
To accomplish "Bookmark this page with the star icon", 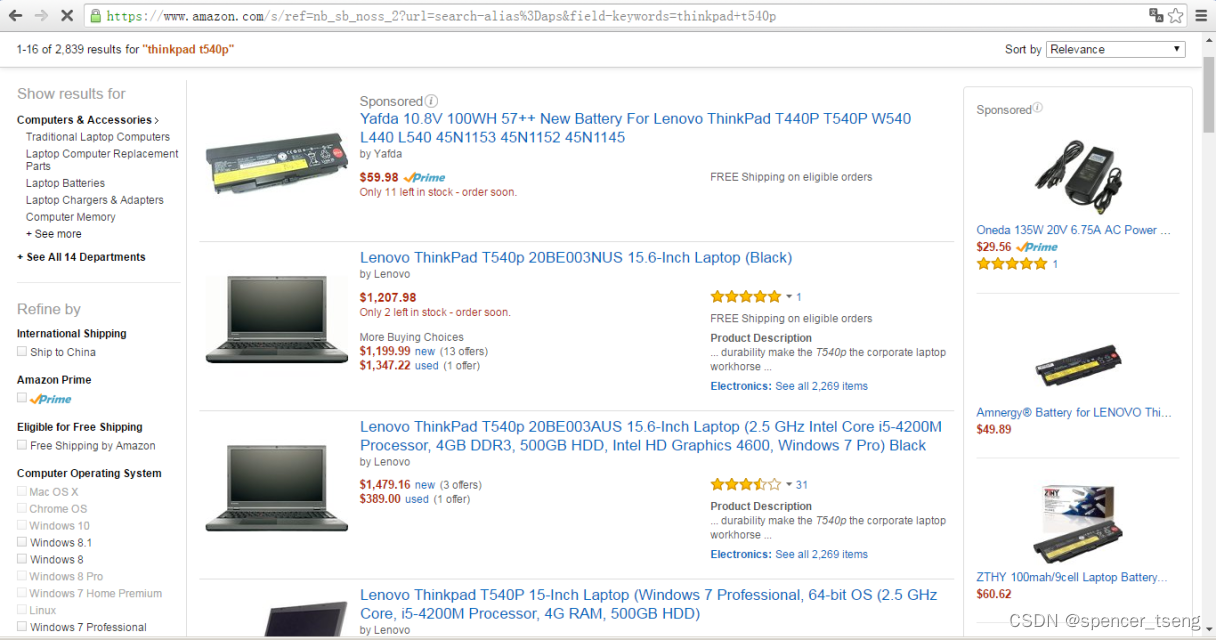I will [x=1175, y=16].
